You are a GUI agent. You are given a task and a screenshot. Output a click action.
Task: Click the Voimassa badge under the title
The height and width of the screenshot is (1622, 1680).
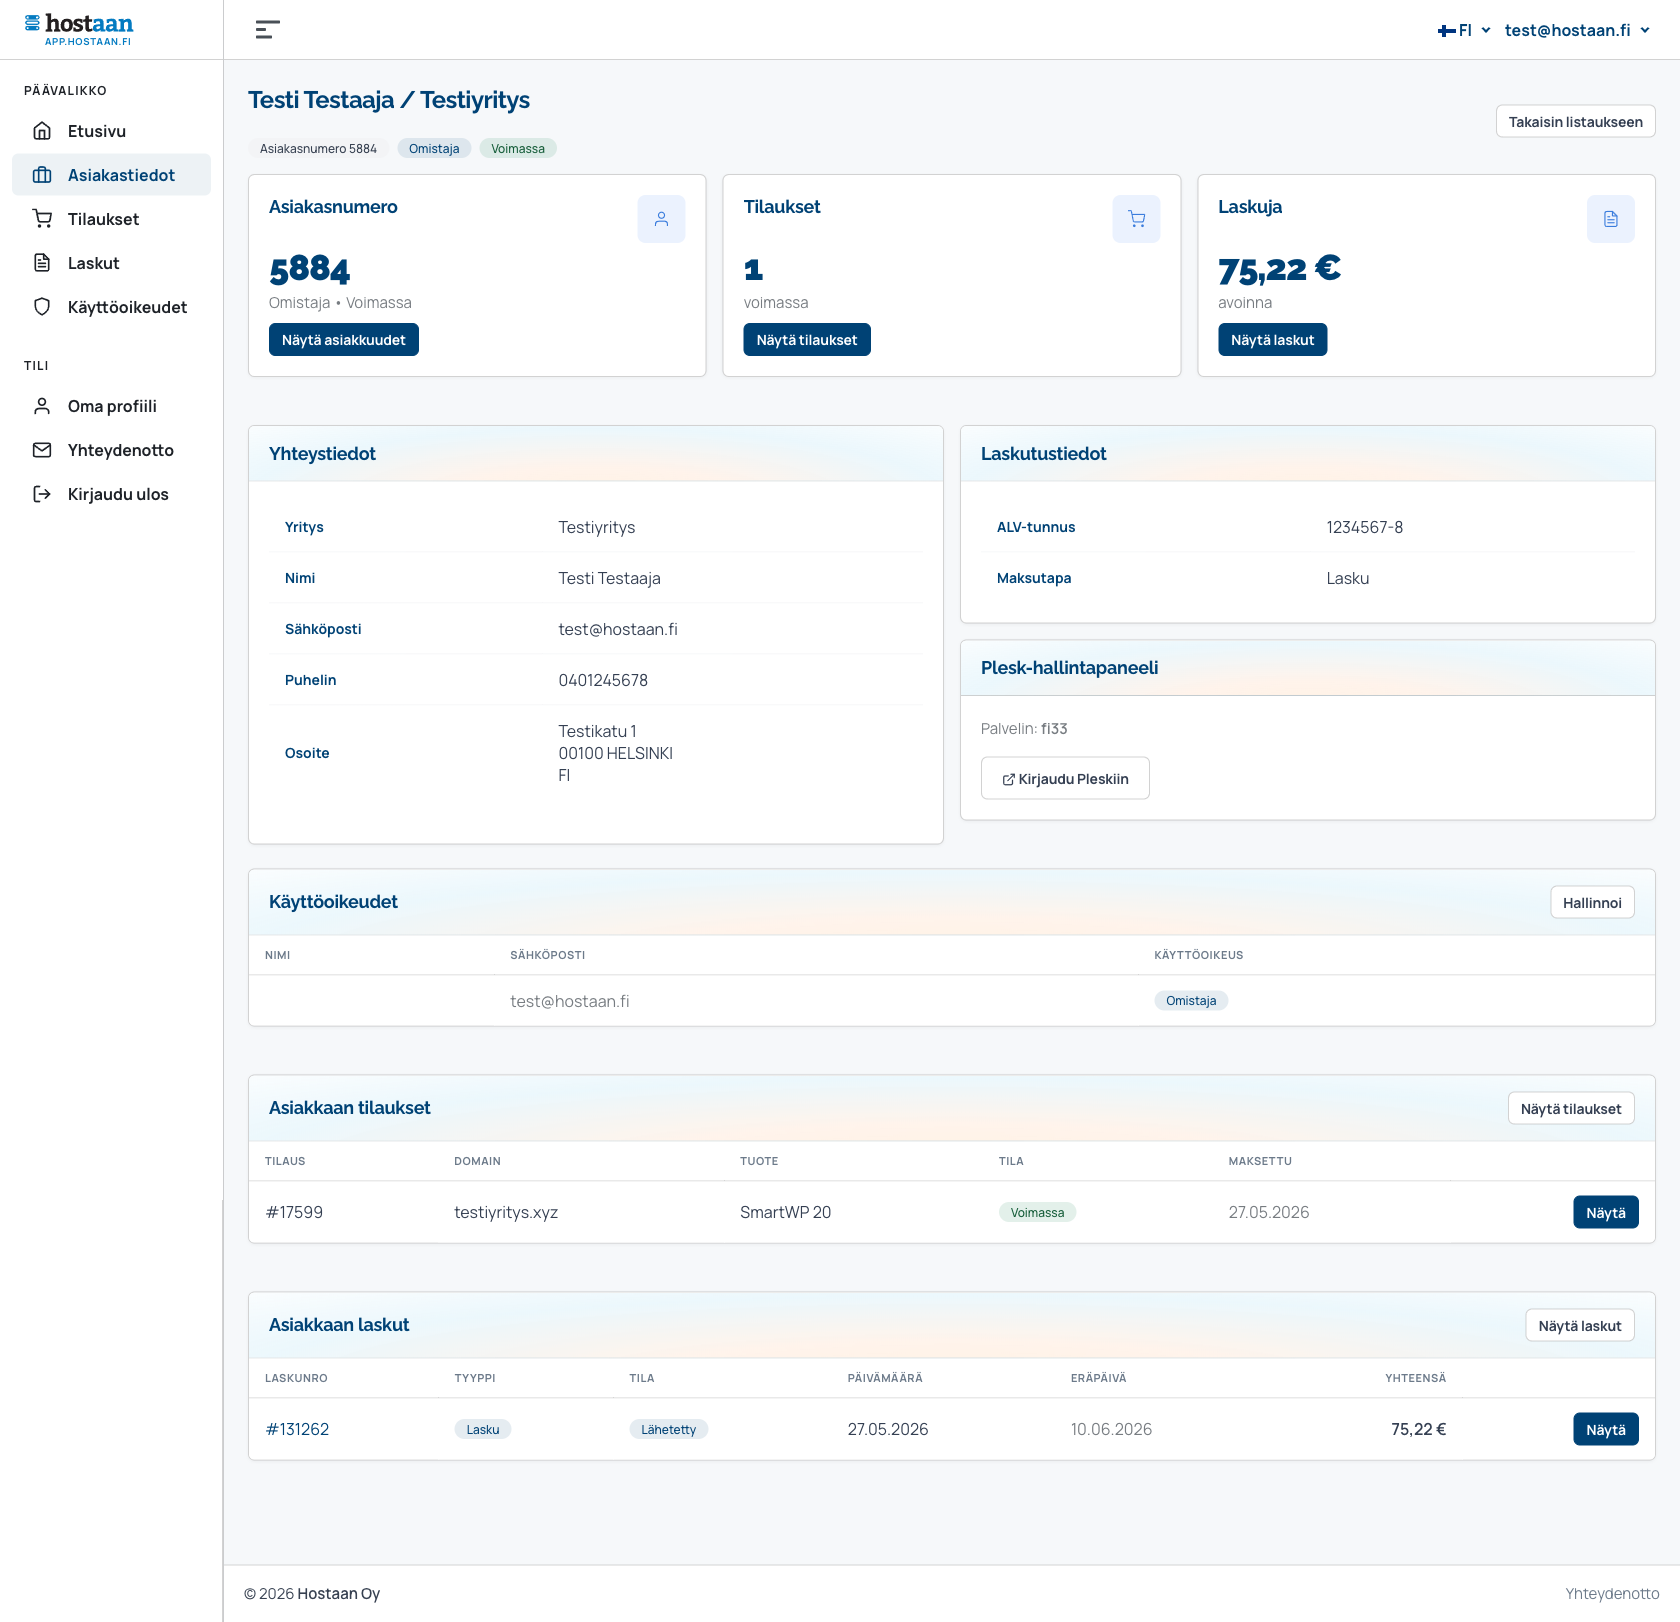518,149
